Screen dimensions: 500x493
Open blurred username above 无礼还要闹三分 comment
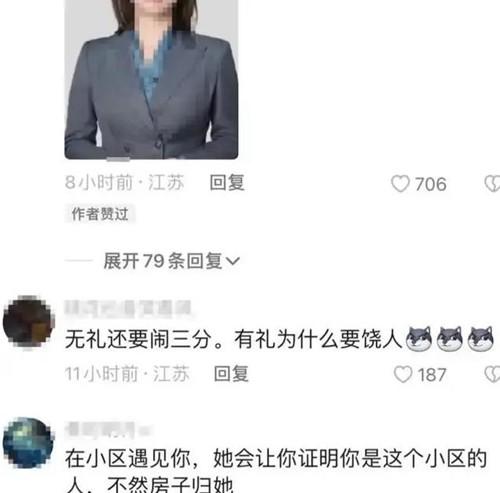[x=128, y=307]
